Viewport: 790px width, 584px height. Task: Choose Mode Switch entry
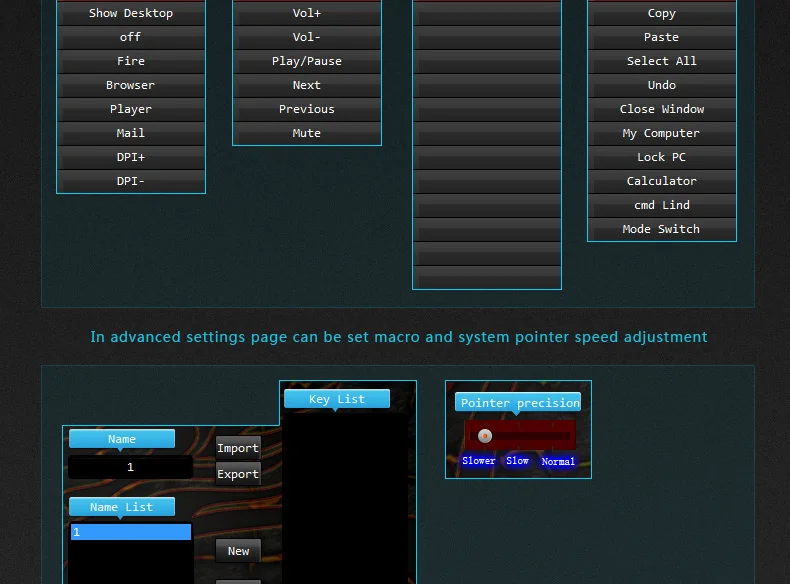tap(662, 229)
